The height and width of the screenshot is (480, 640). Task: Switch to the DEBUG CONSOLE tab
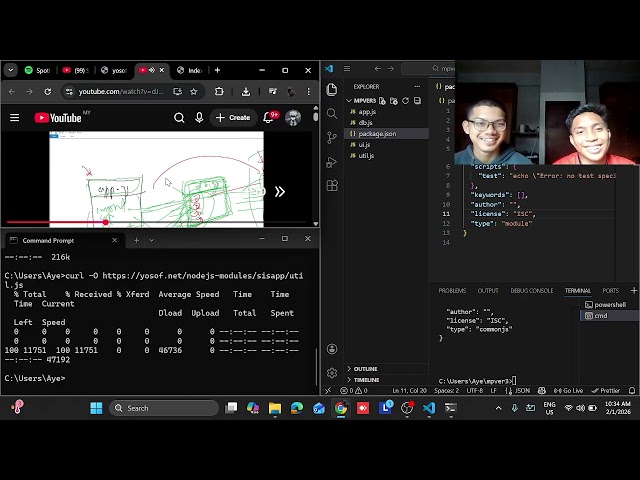point(532,291)
